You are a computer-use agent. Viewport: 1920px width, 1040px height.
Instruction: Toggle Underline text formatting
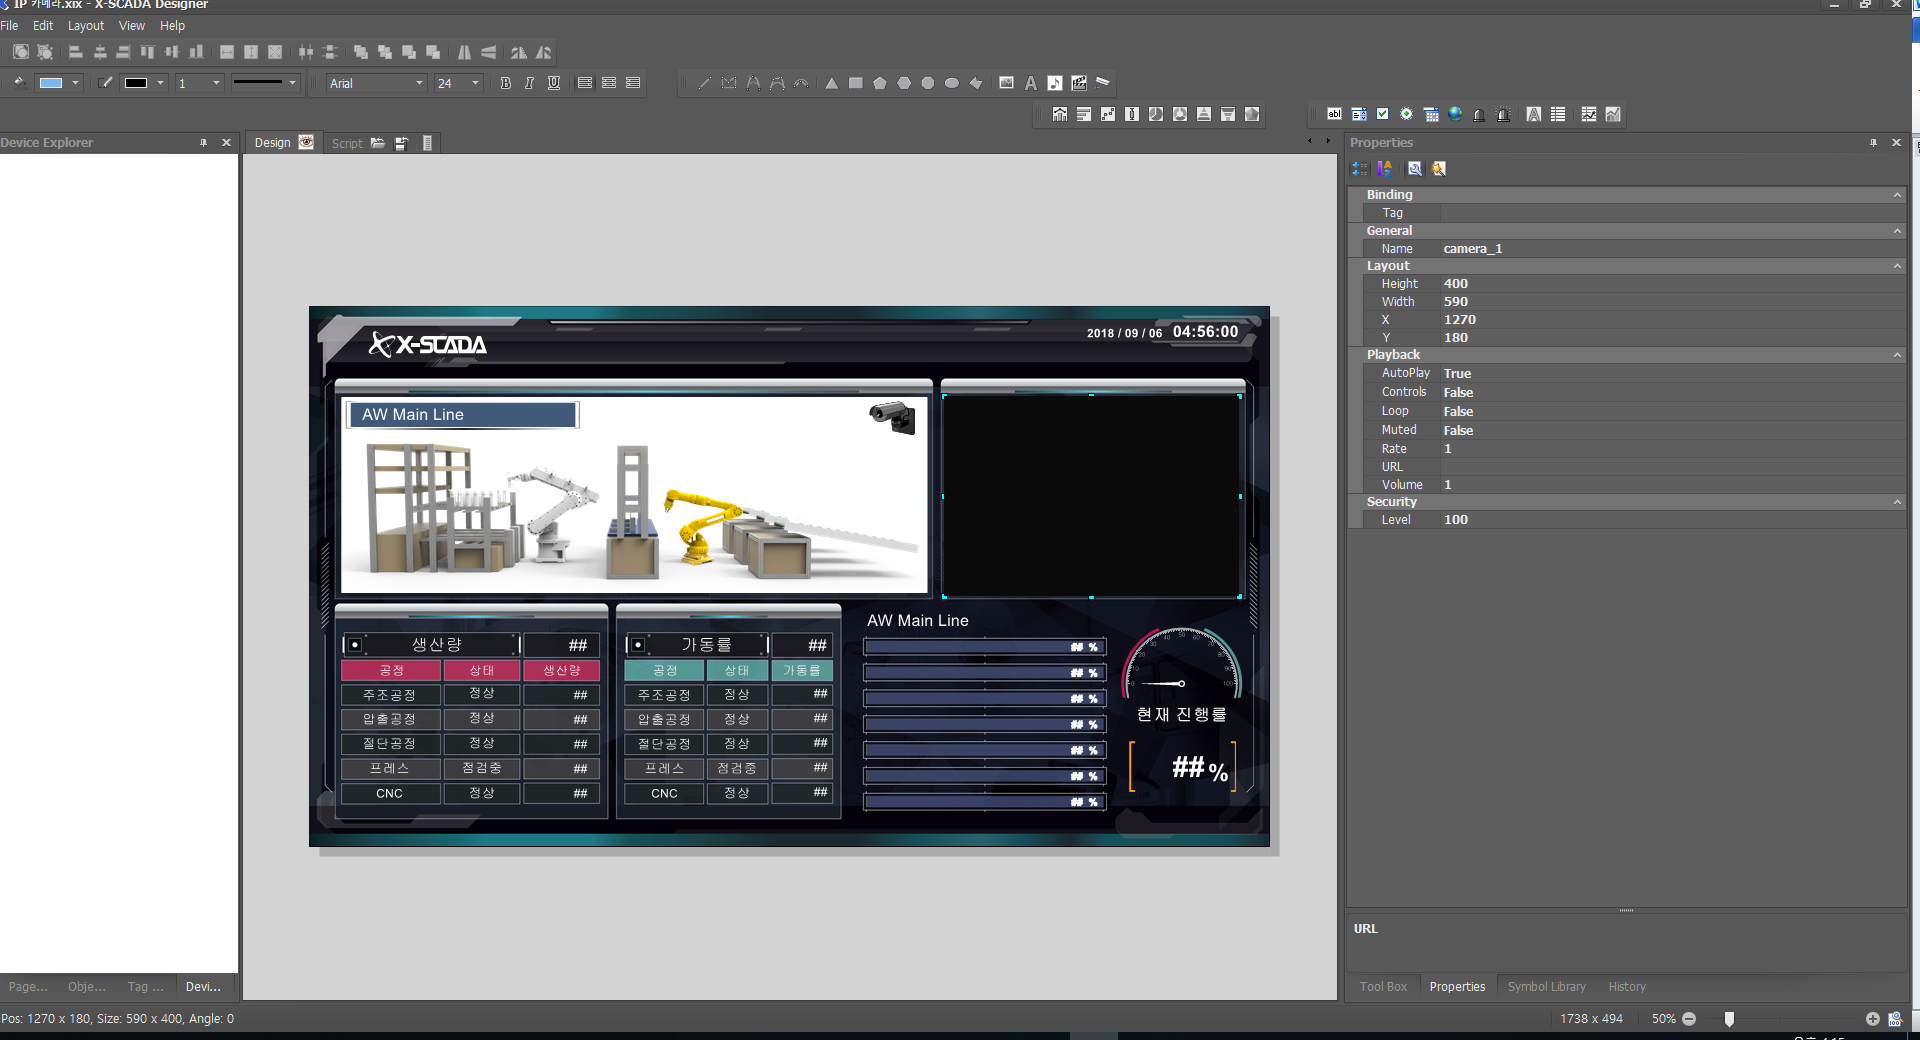pos(553,83)
